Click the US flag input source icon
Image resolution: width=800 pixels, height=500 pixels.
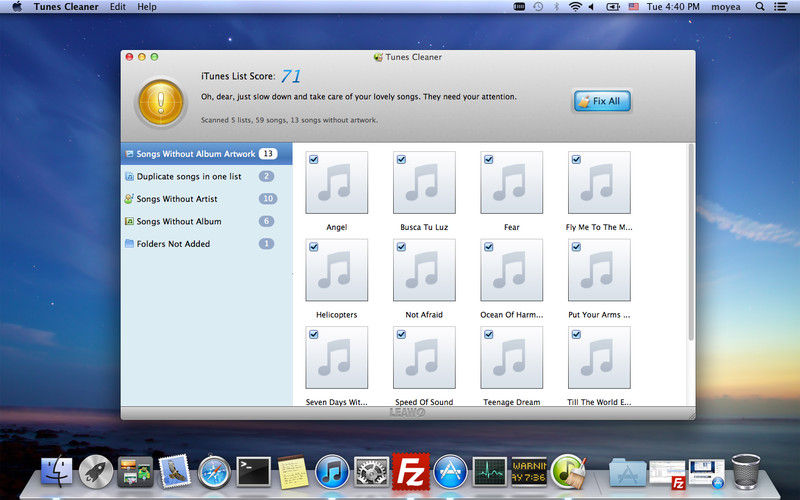point(634,7)
